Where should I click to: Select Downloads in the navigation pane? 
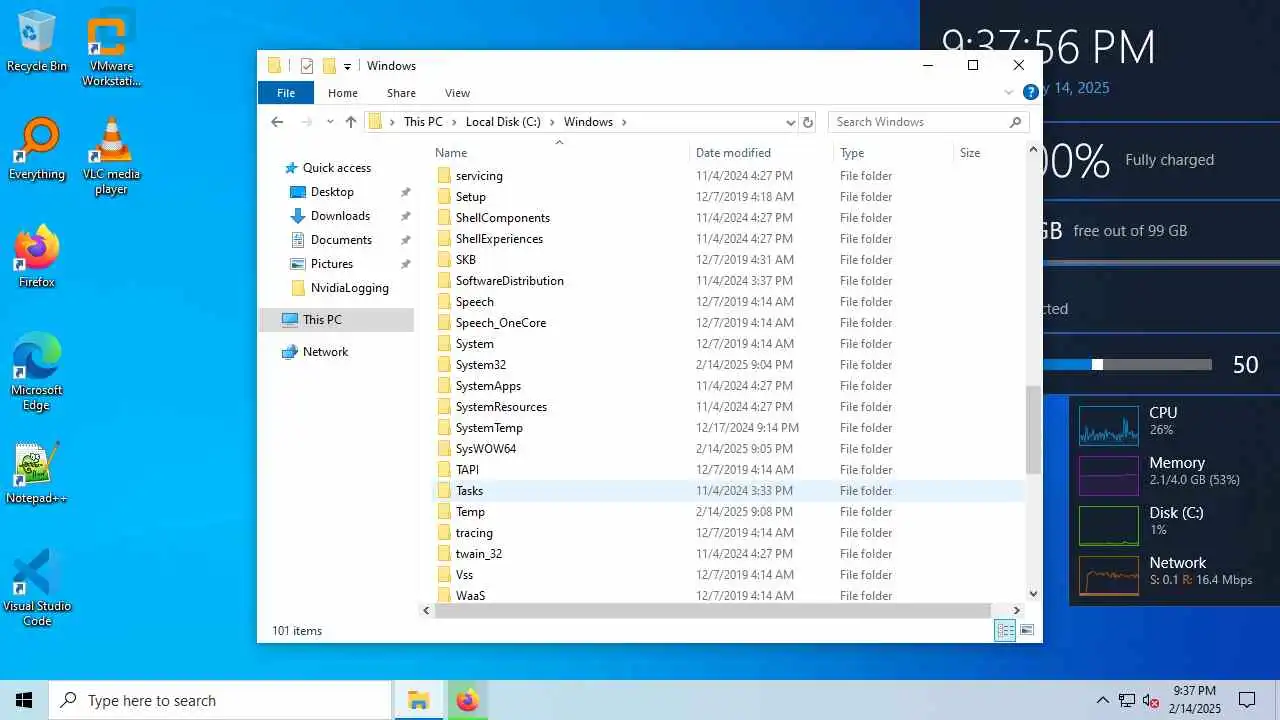[340, 216]
